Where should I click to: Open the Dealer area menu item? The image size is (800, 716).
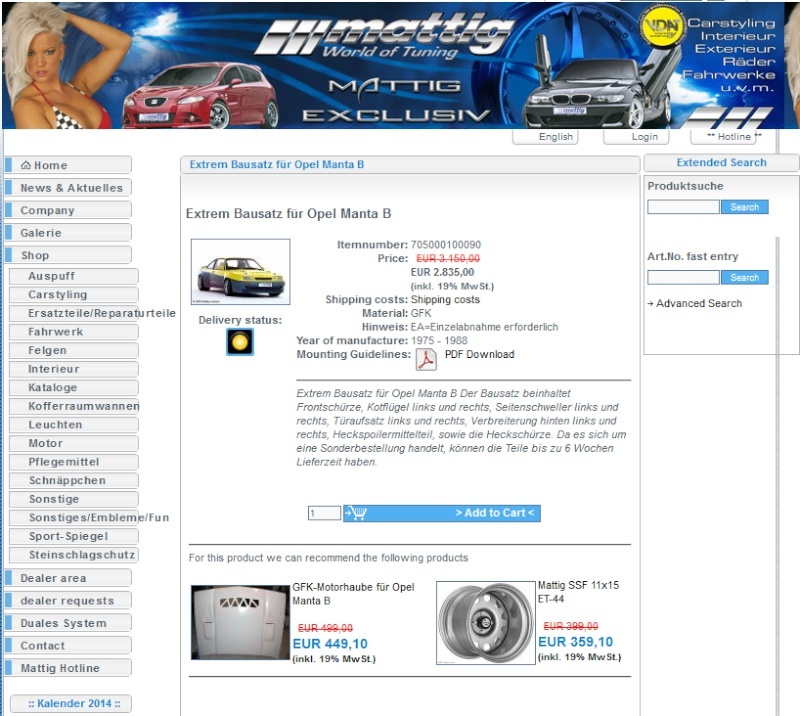click(68, 578)
